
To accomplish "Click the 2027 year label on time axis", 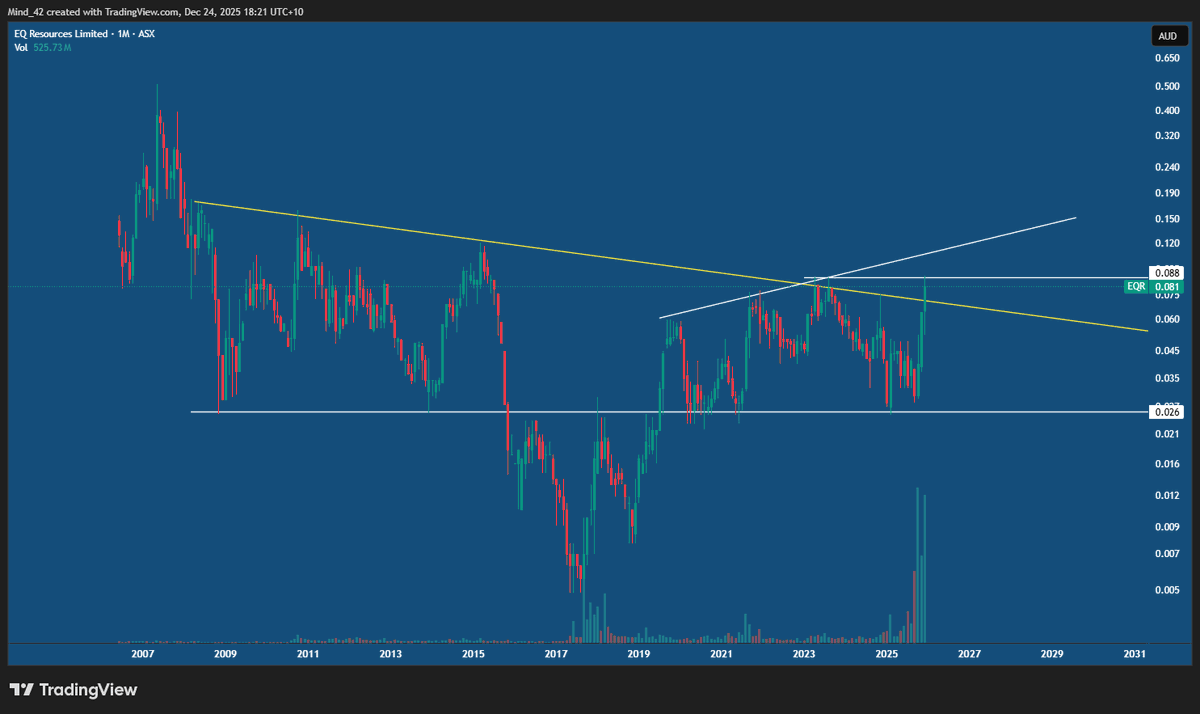I will [969, 654].
